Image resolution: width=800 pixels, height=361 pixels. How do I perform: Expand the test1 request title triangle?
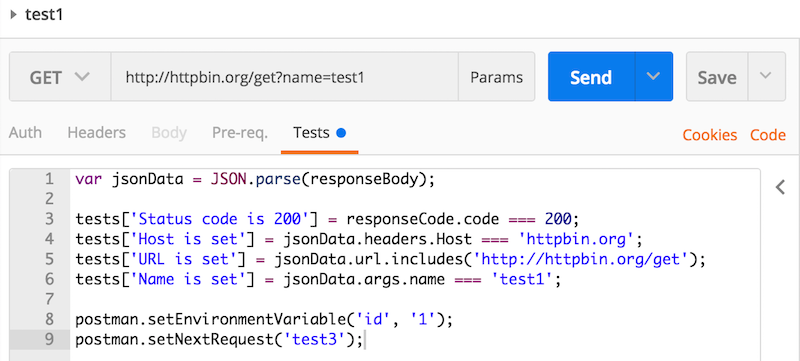[x=14, y=15]
